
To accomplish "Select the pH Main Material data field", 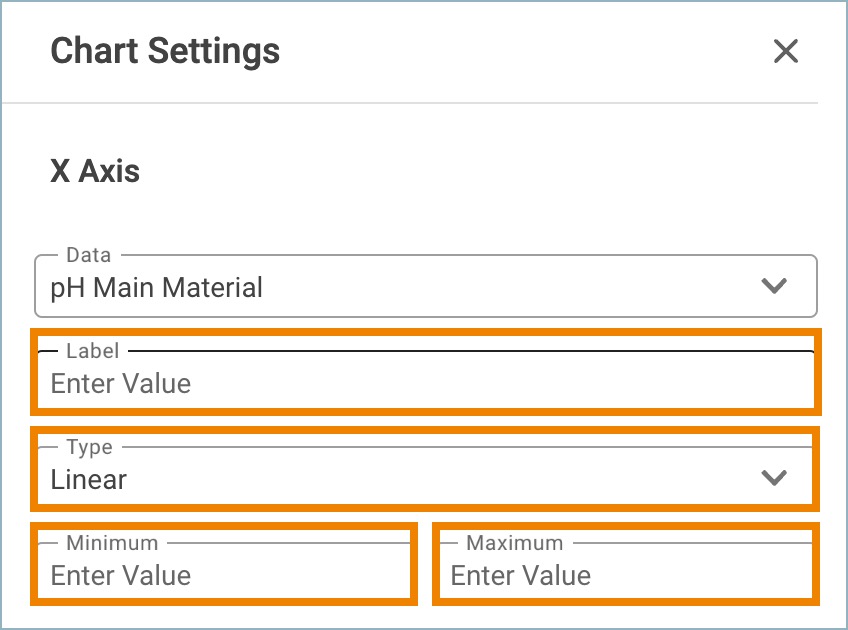I will pyautogui.click(x=426, y=286).
